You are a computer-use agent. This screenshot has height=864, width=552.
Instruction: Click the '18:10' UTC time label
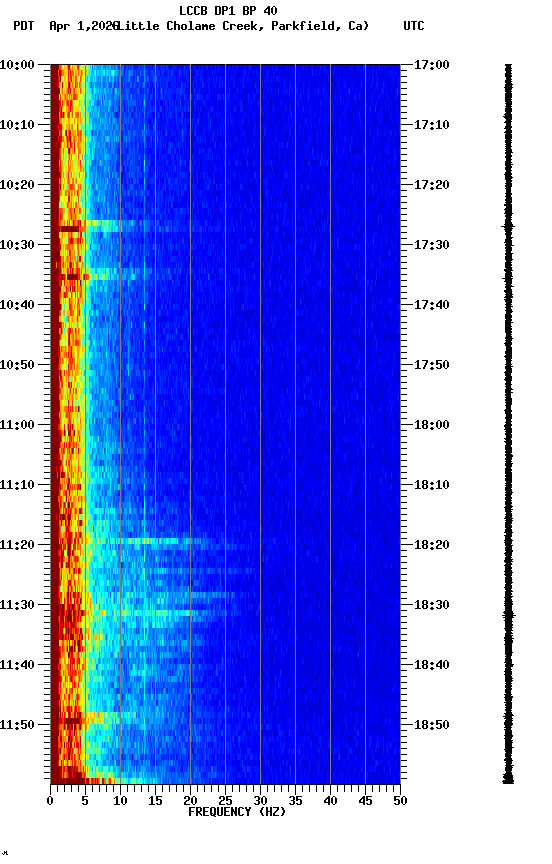431,485
